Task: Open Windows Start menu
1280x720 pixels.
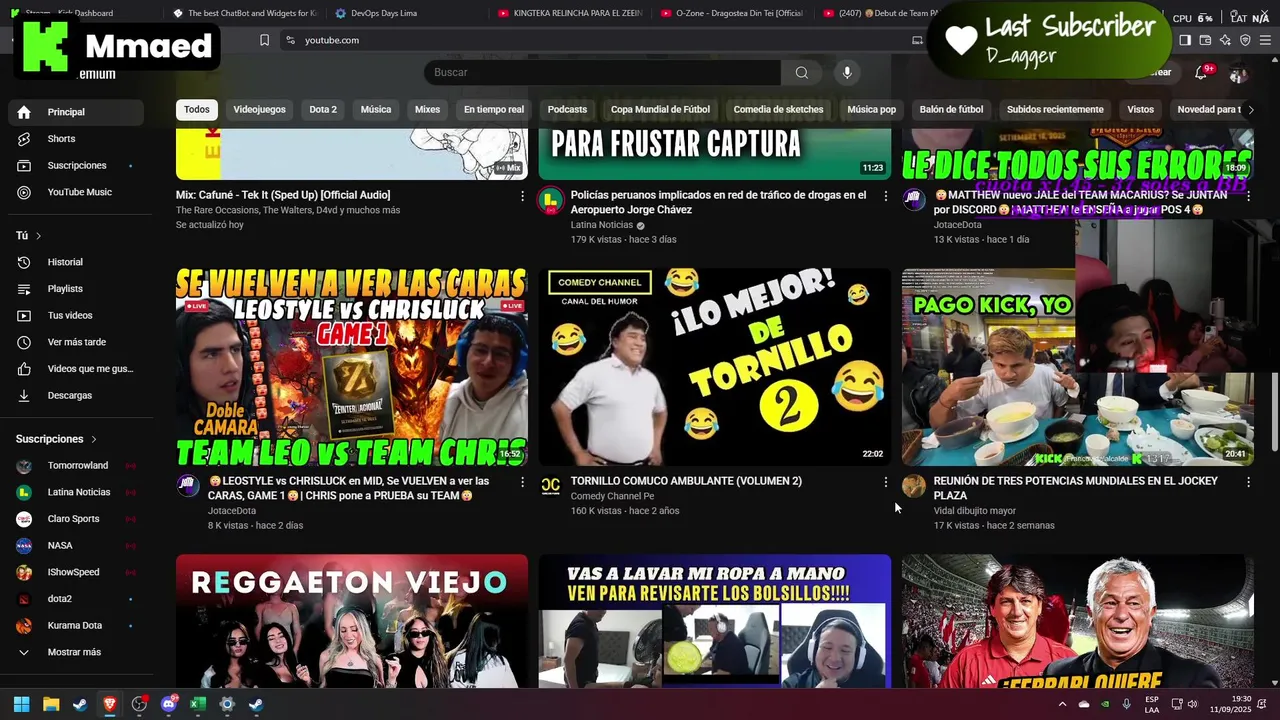Action: click(x=21, y=704)
